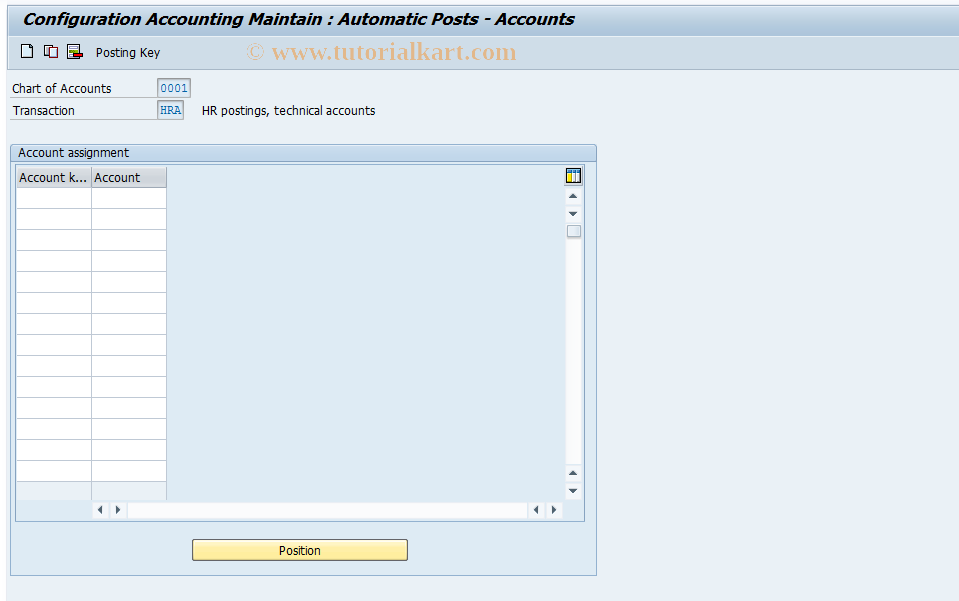Open the table column settings icon
The image size is (959, 601).
pos(573,176)
